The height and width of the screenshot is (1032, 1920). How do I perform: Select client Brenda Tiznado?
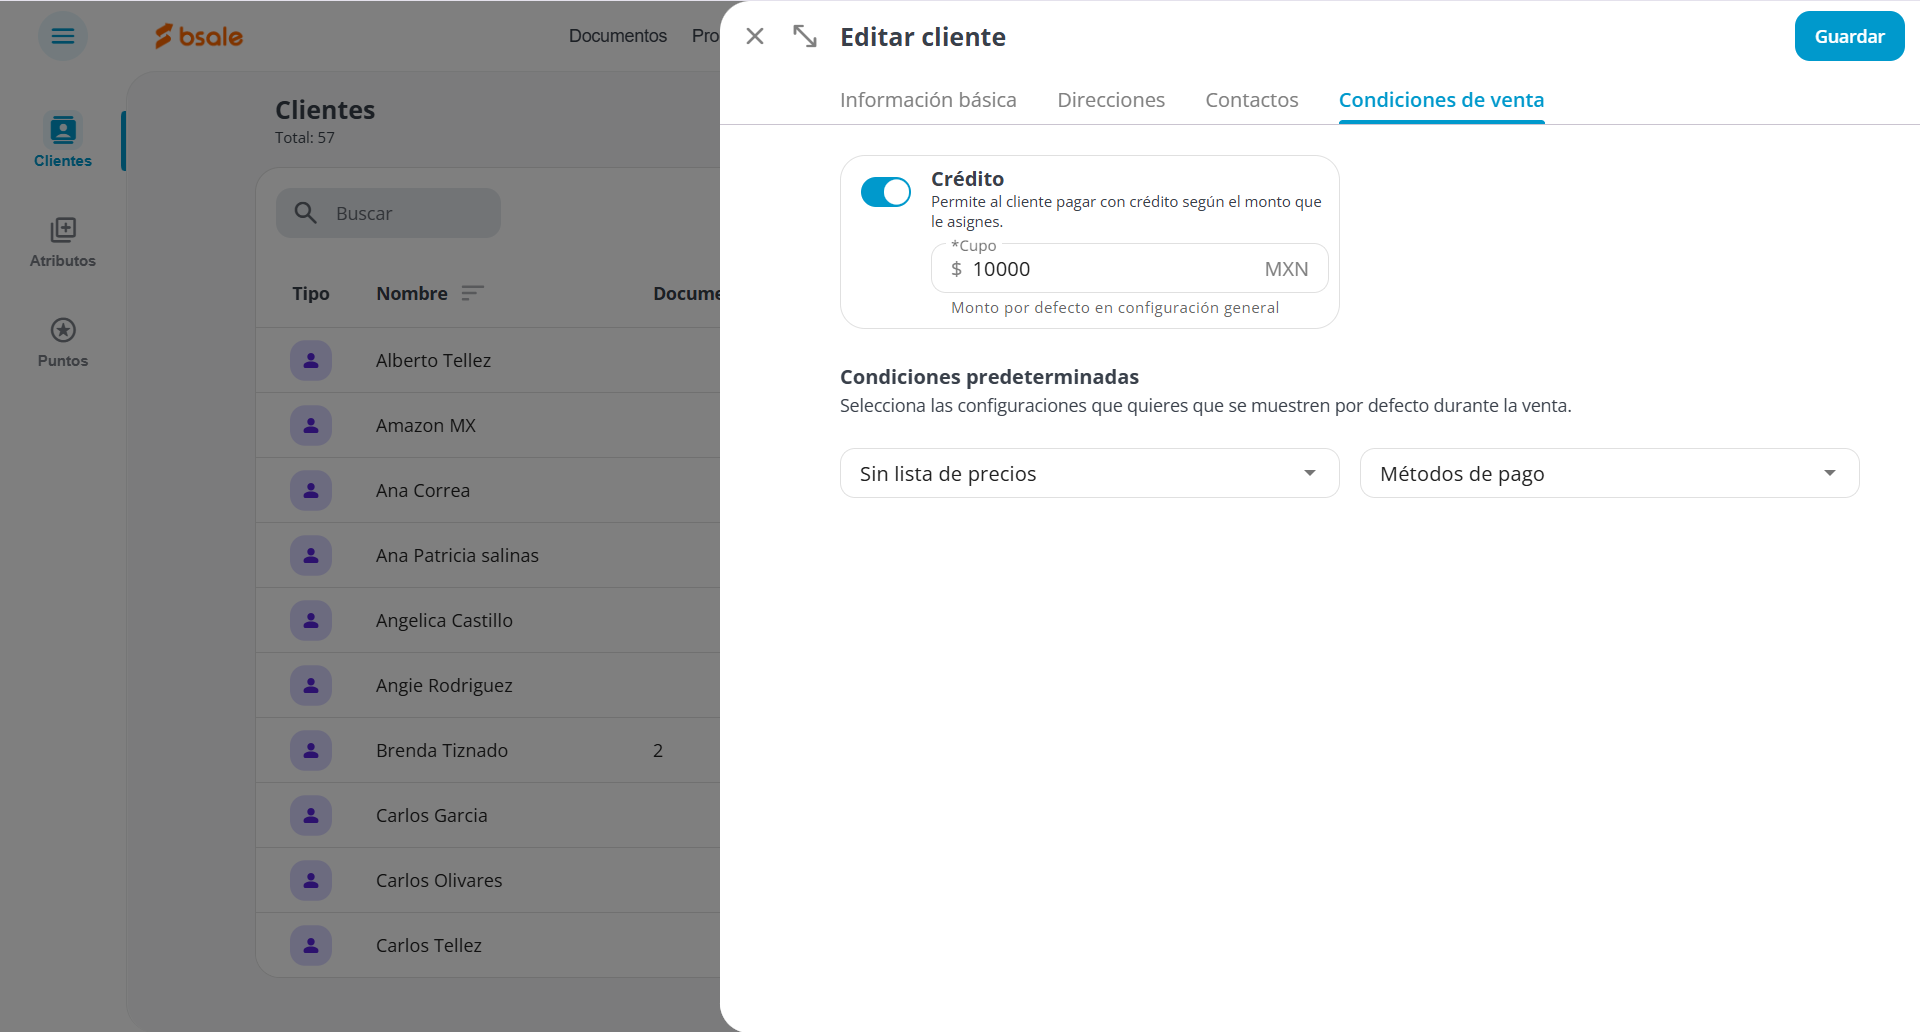click(442, 750)
